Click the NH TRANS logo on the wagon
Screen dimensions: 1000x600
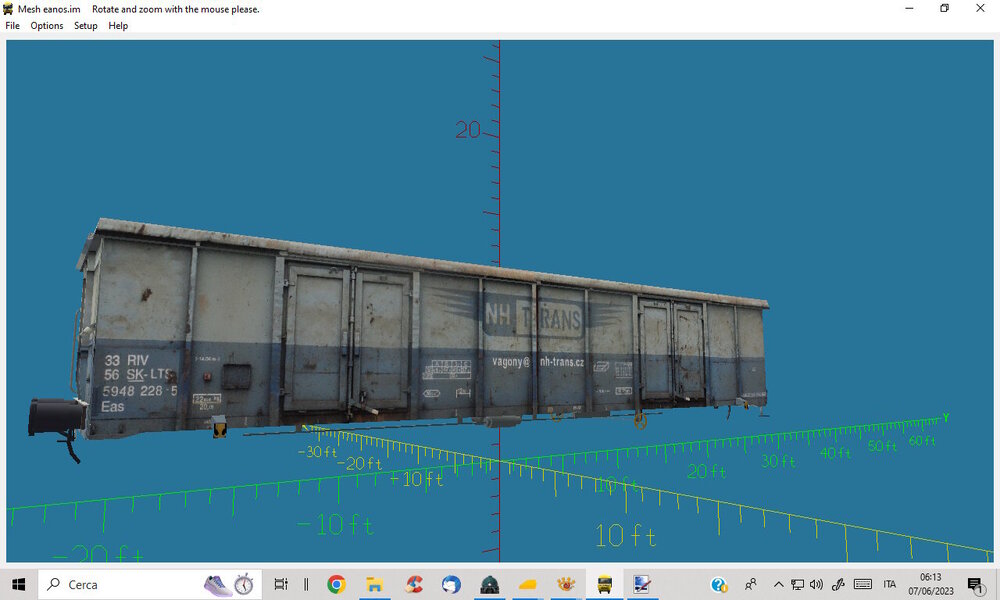point(533,317)
